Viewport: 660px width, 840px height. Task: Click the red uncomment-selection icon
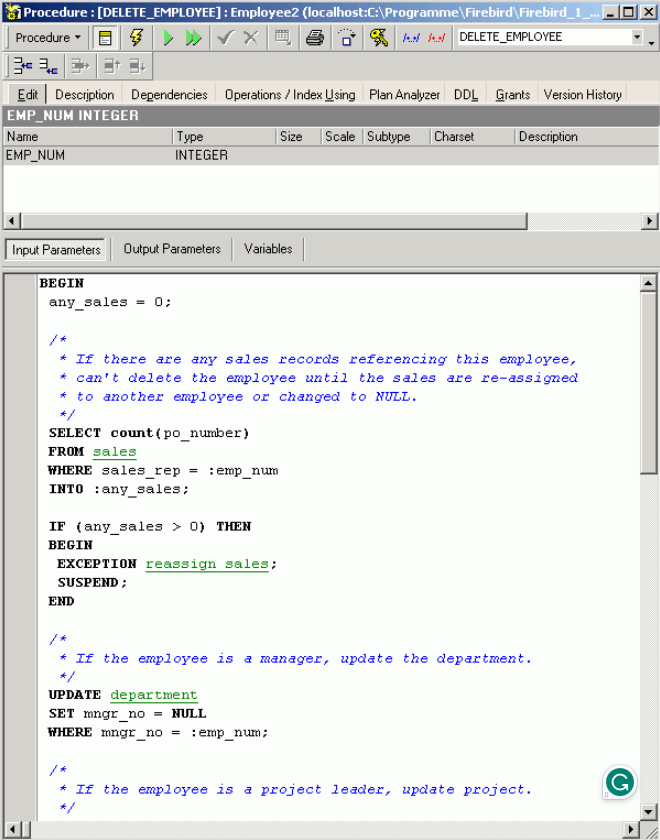point(436,38)
